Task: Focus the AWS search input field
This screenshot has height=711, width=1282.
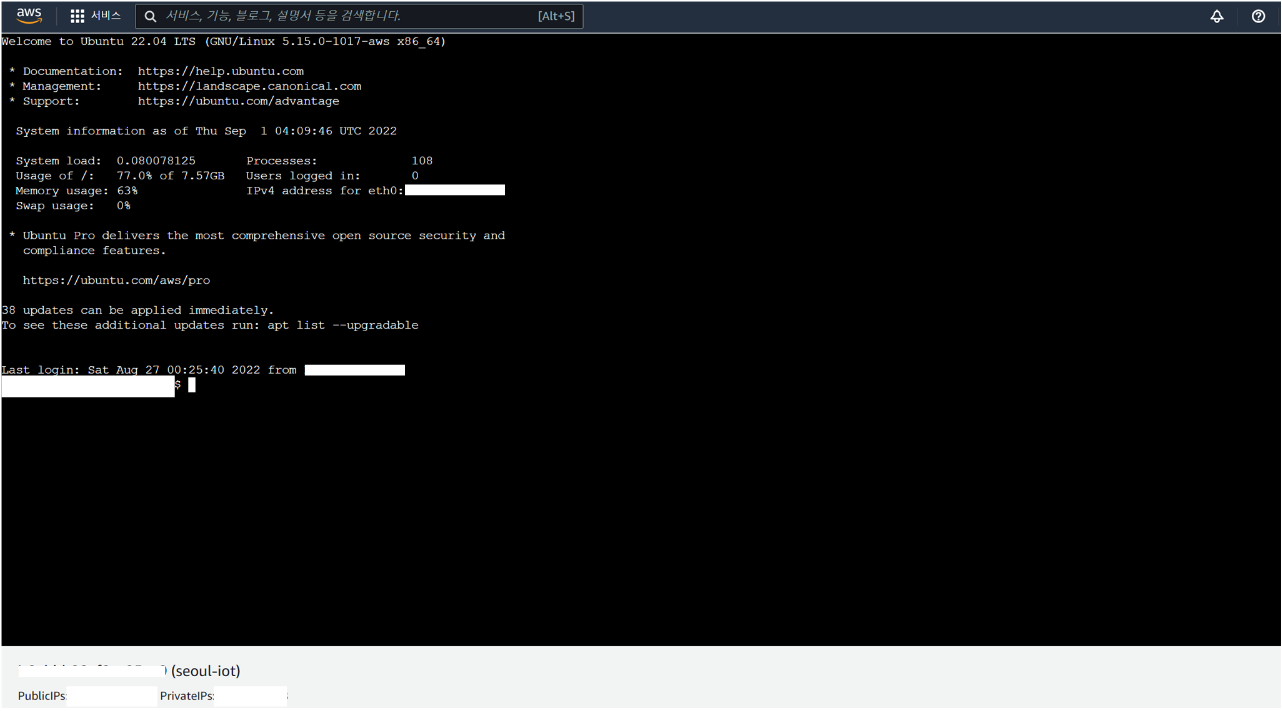Action: coord(359,16)
